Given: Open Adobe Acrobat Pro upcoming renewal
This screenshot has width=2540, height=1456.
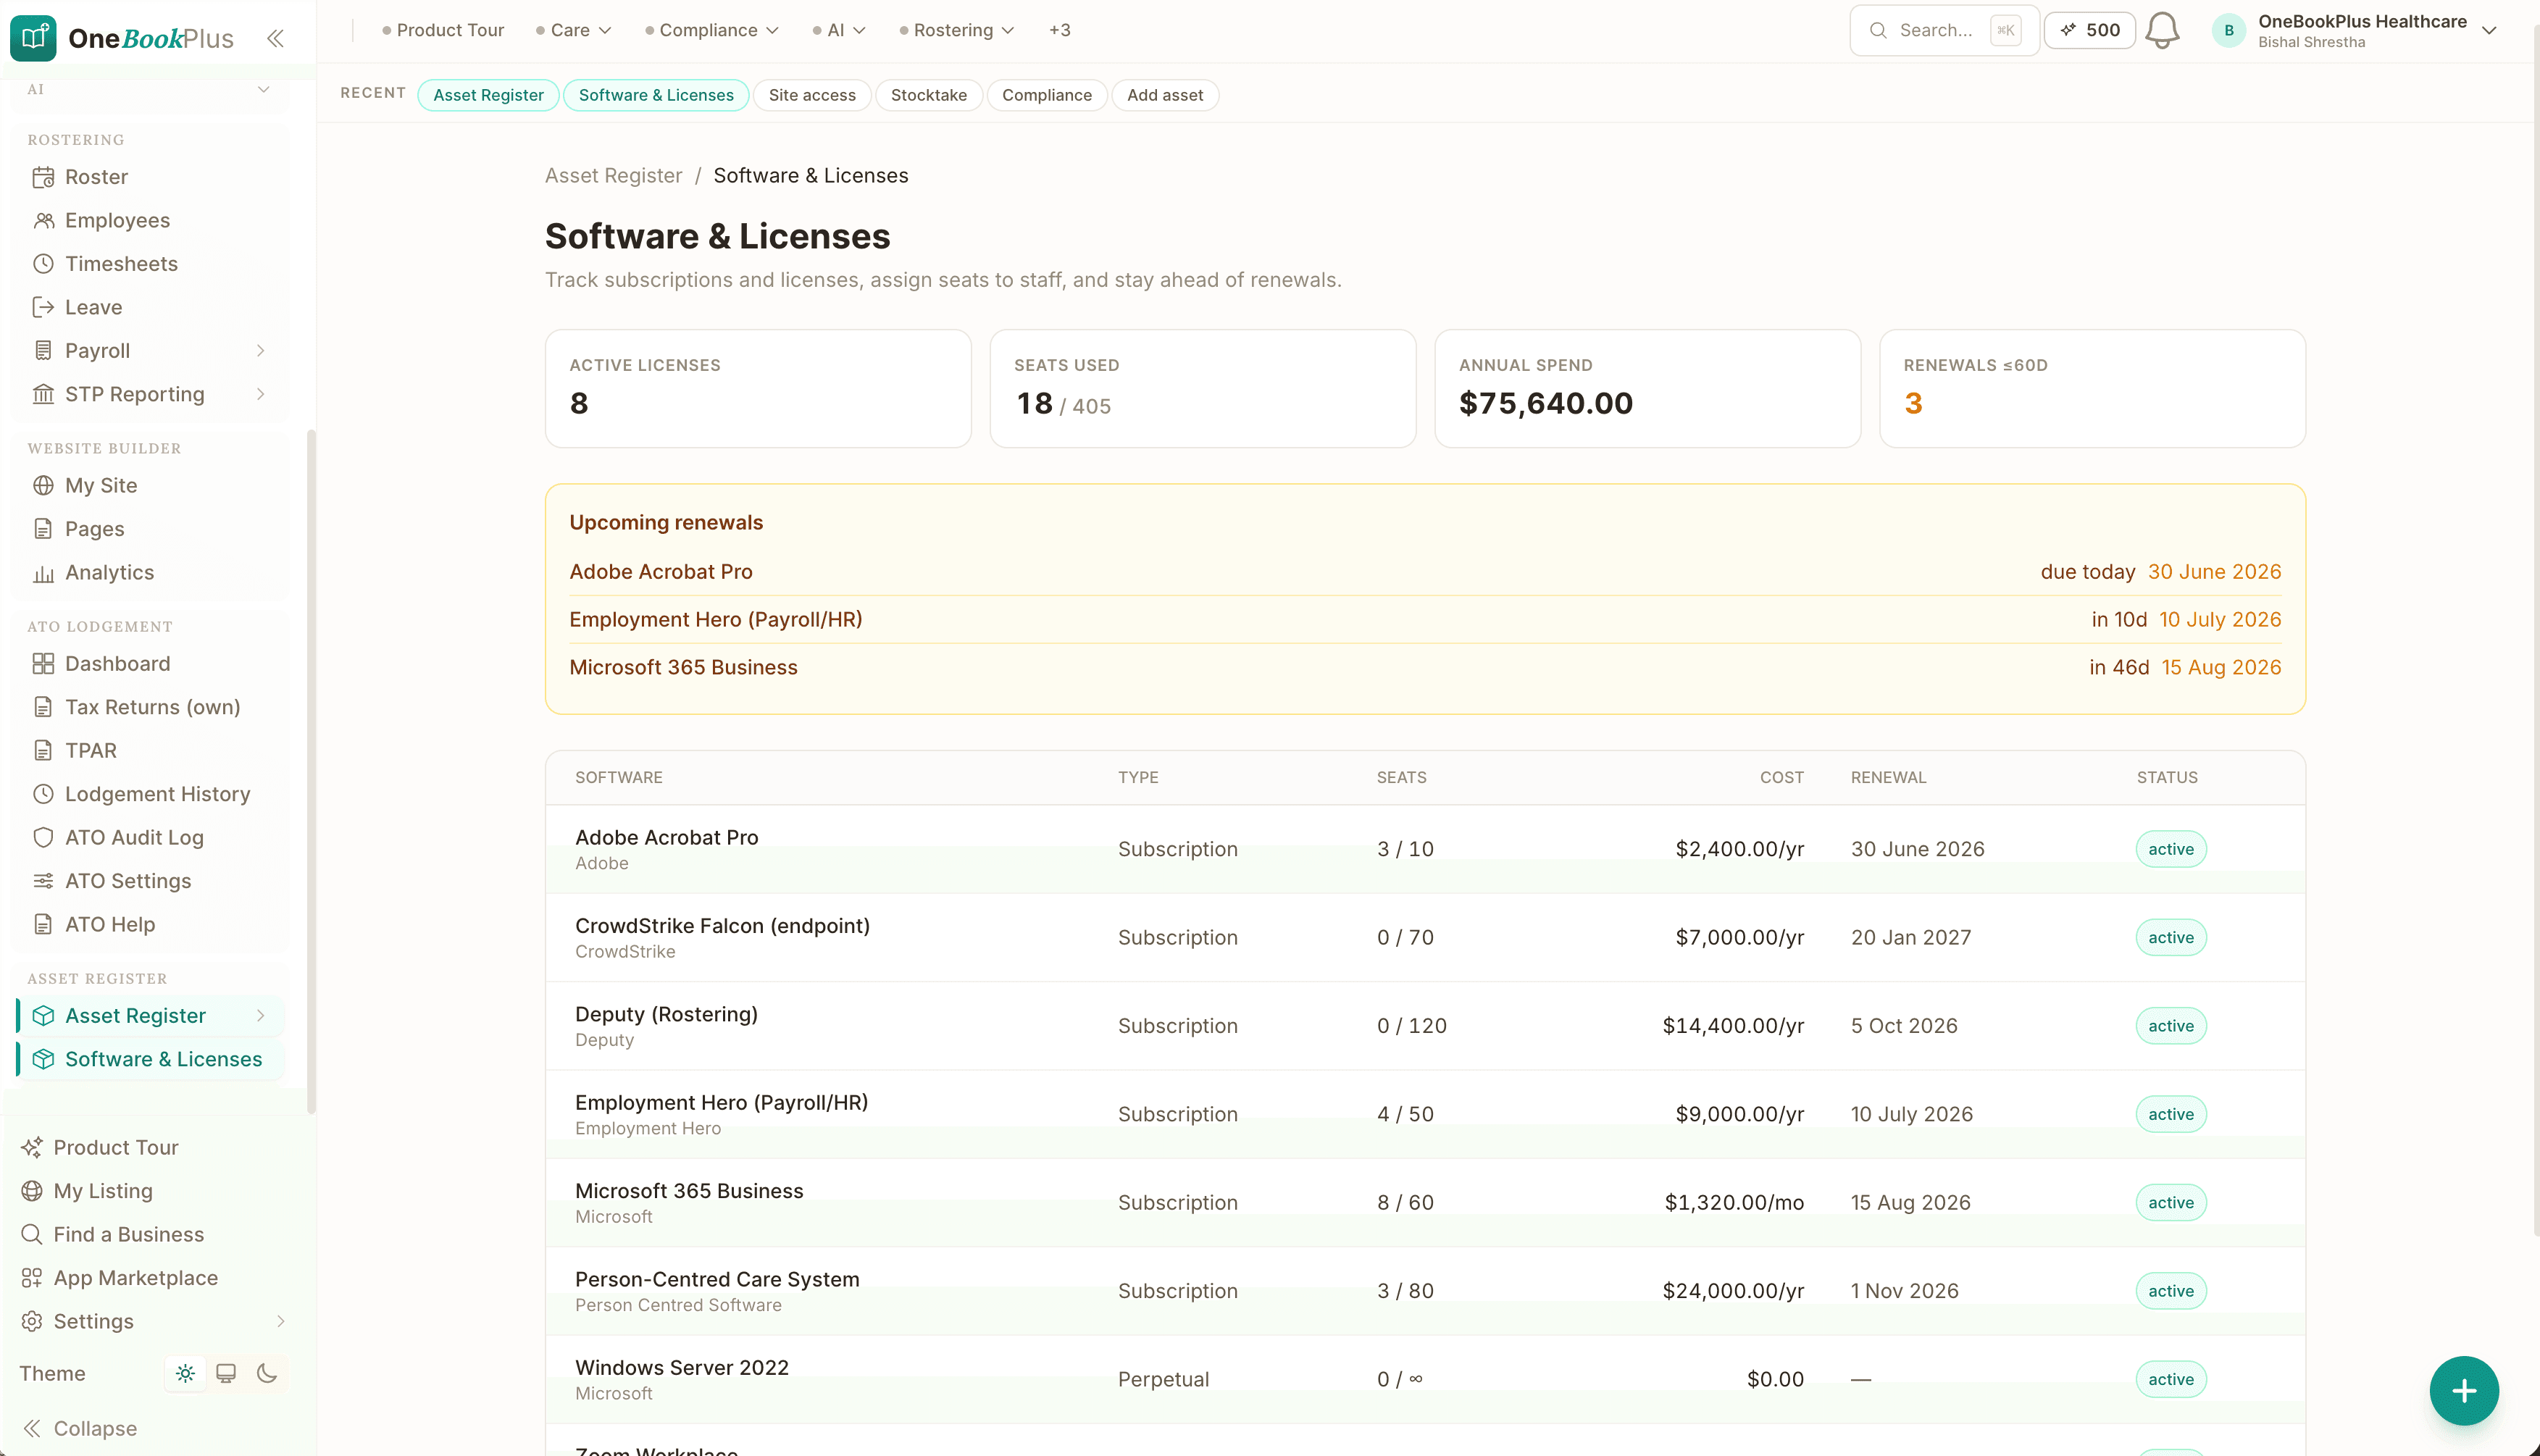Looking at the screenshot, I should pos(1425,572).
